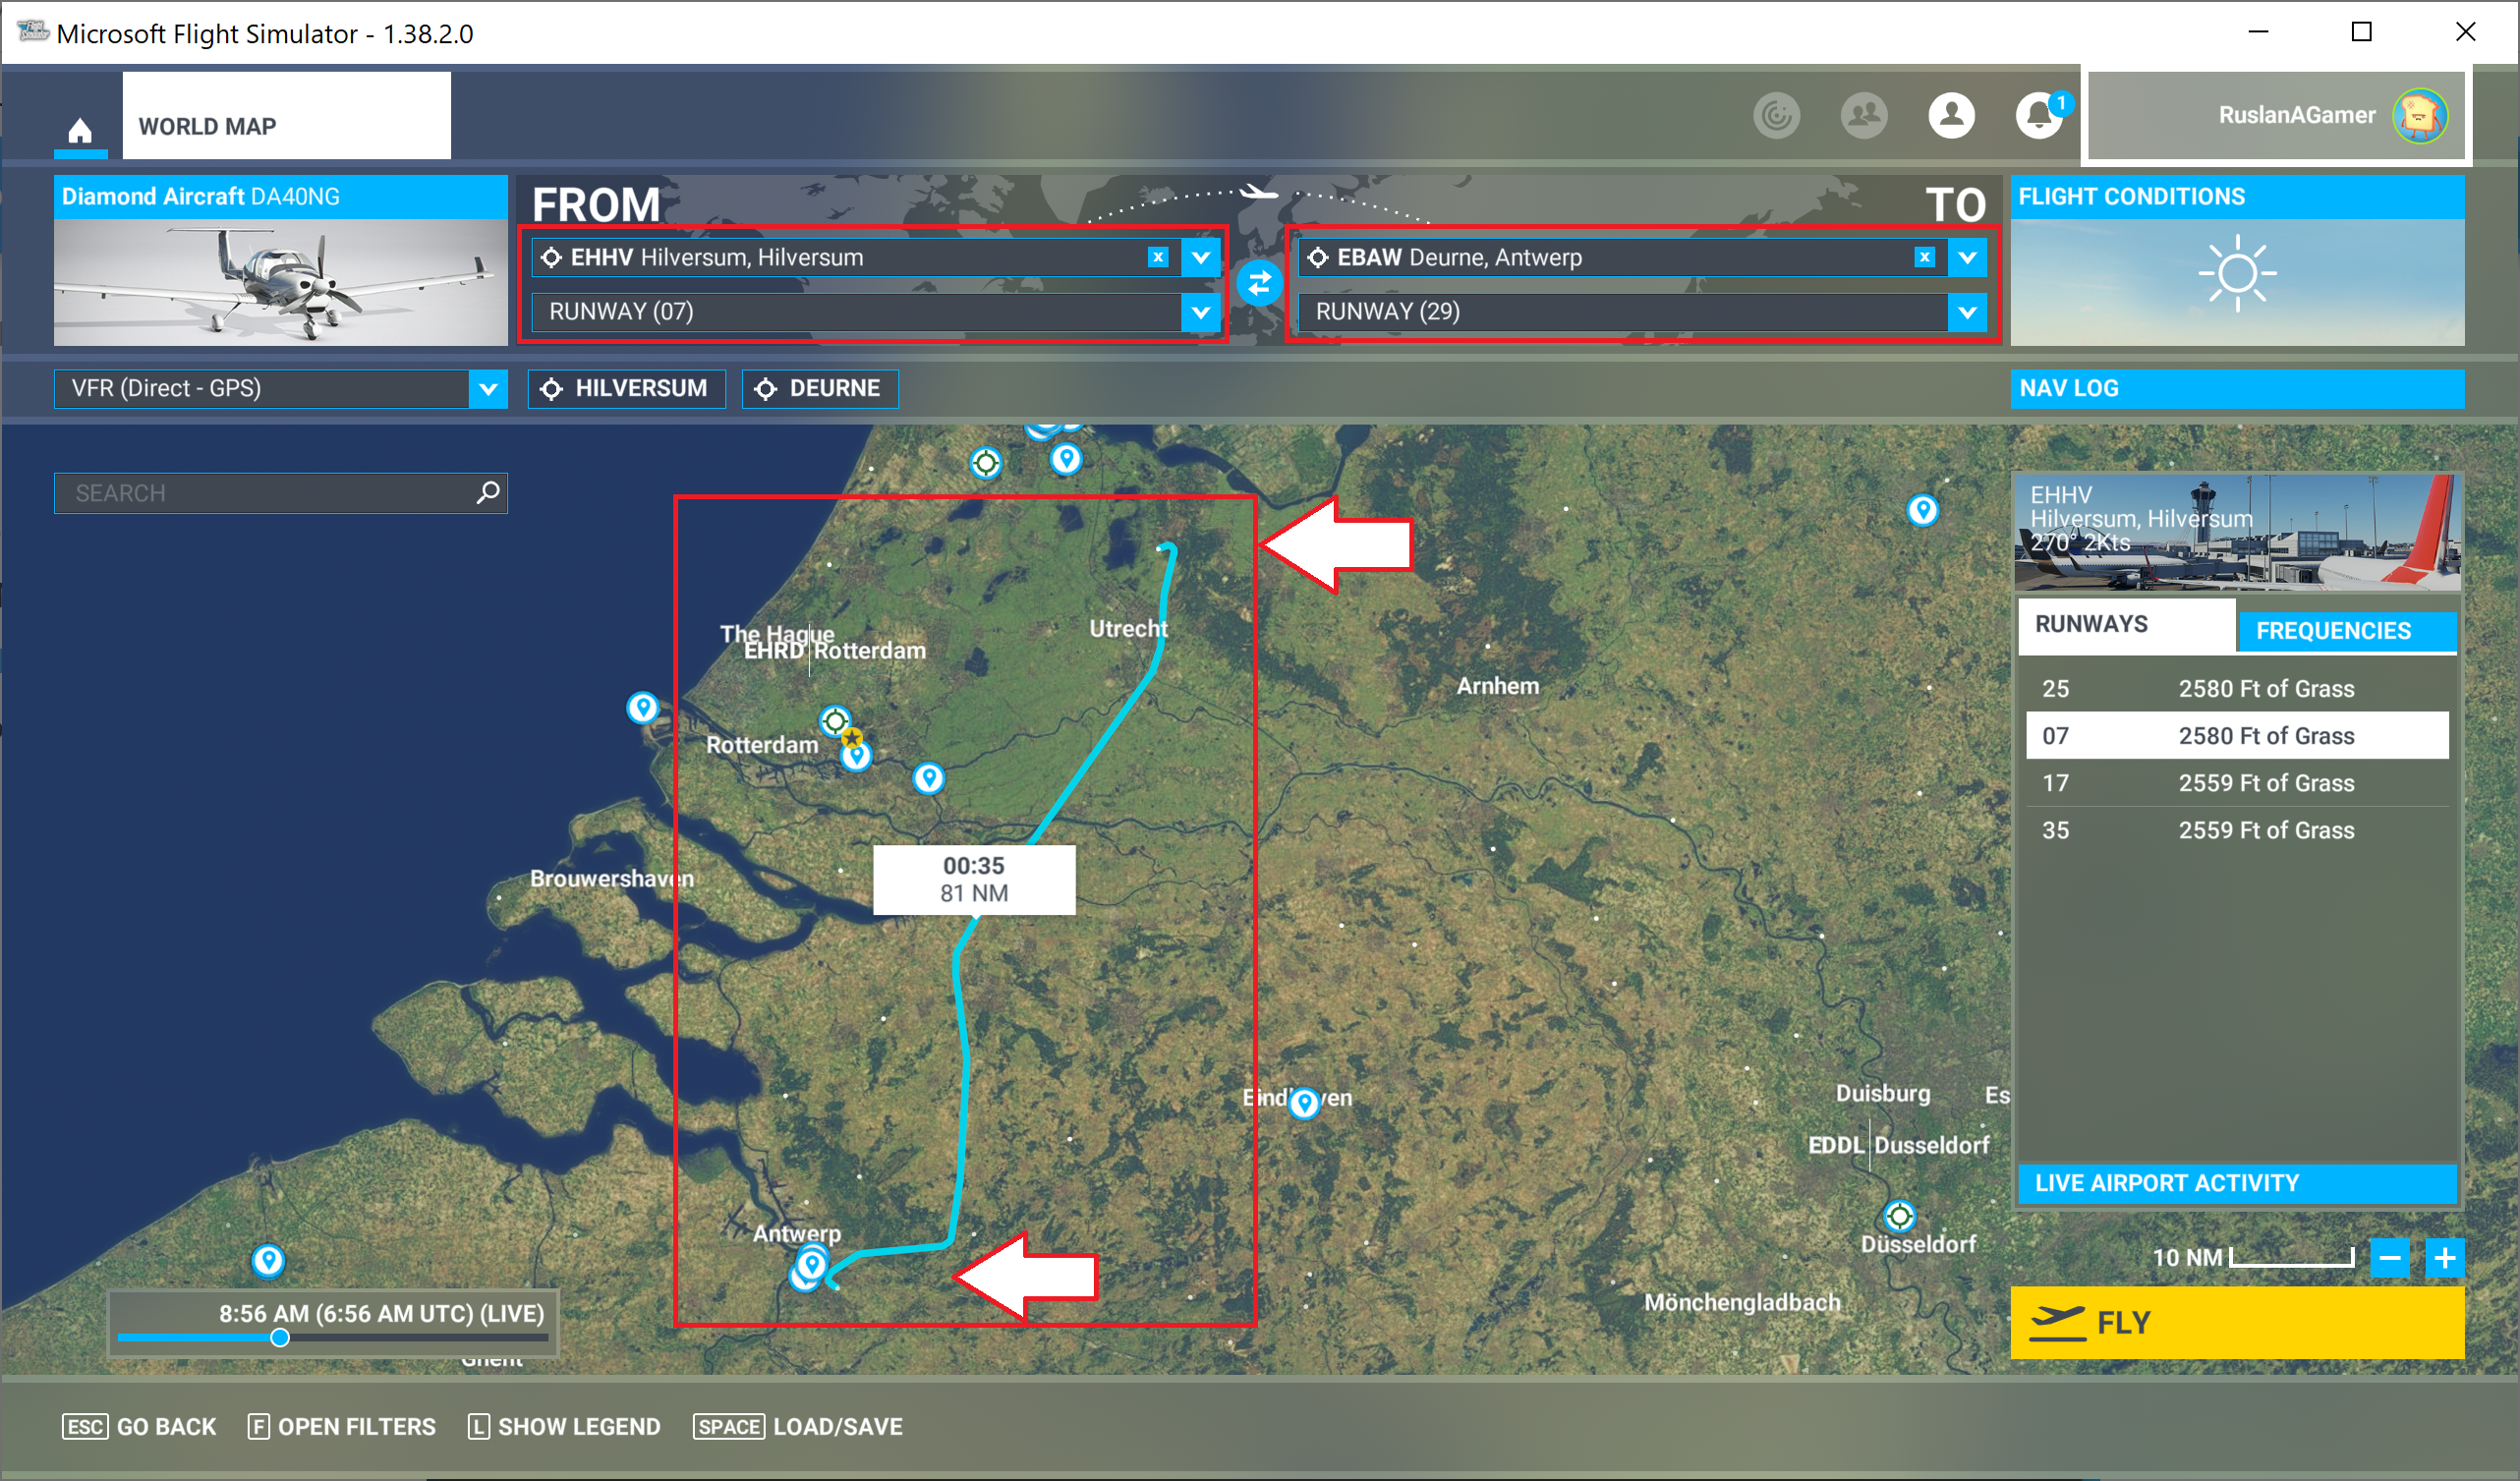Maximize the Flight Simulator window
The height and width of the screenshot is (1481, 2520).
[x=2361, y=32]
